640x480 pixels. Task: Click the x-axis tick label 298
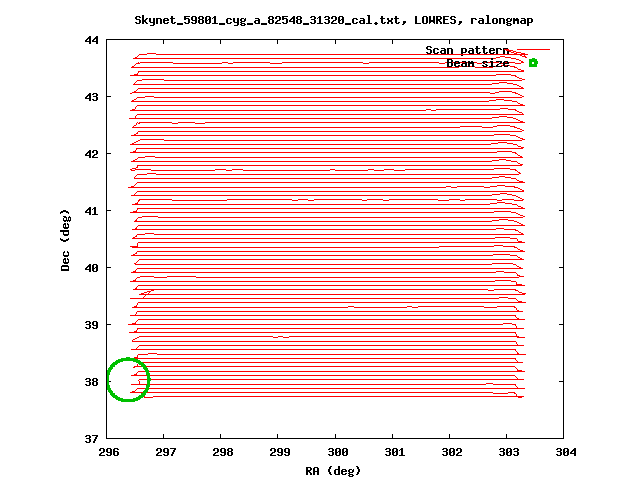click(x=223, y=452)
